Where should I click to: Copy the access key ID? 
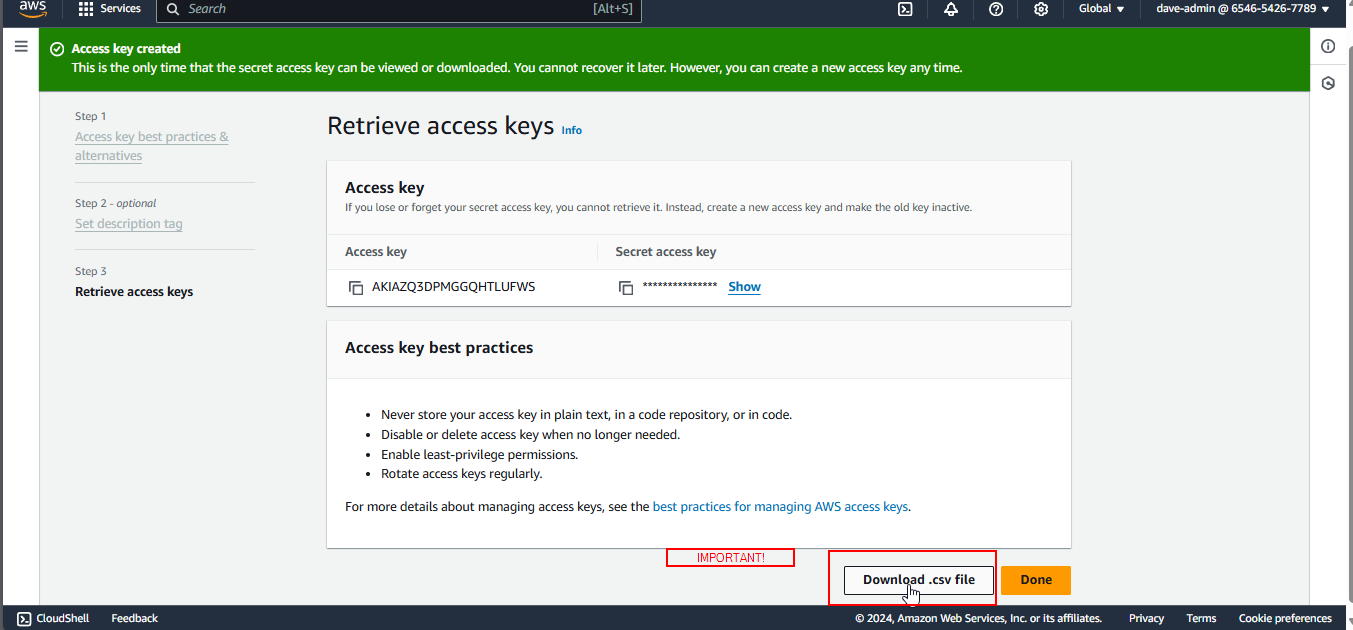coord(355,288)
